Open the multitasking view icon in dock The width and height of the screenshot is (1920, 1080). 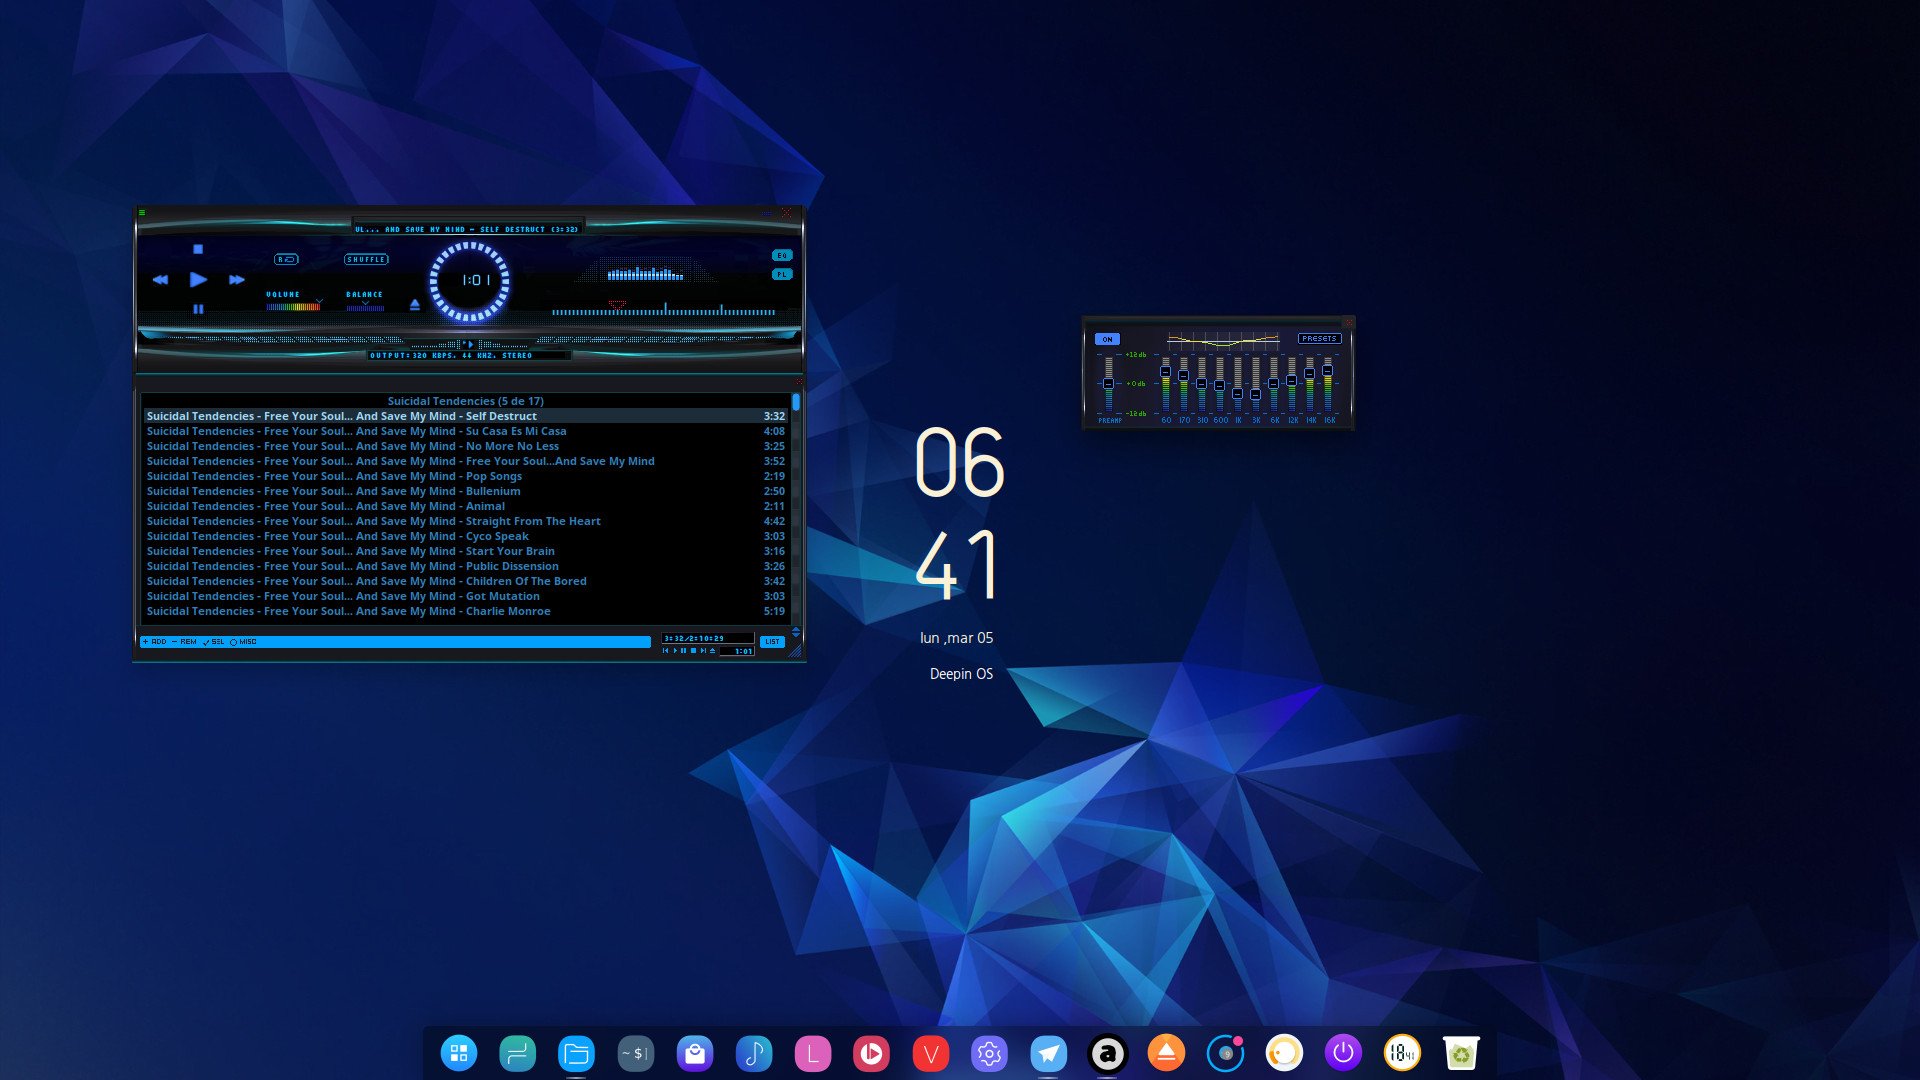coord(517,1053)
